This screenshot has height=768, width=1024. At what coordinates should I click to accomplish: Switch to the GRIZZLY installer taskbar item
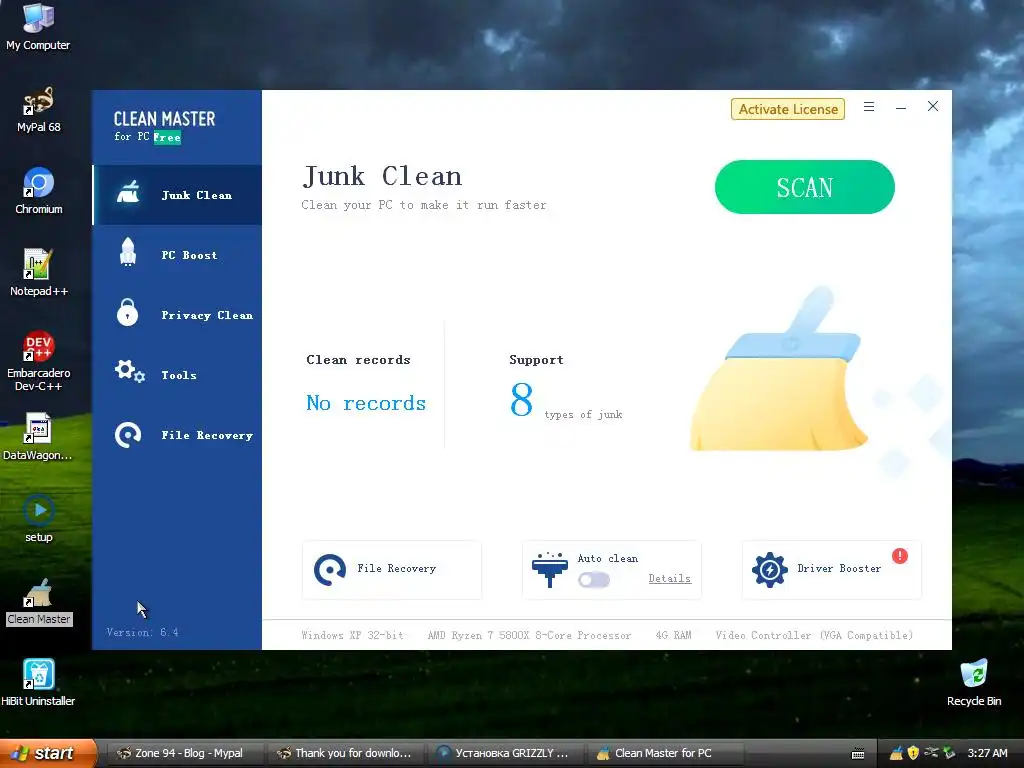tap(505, 753)
